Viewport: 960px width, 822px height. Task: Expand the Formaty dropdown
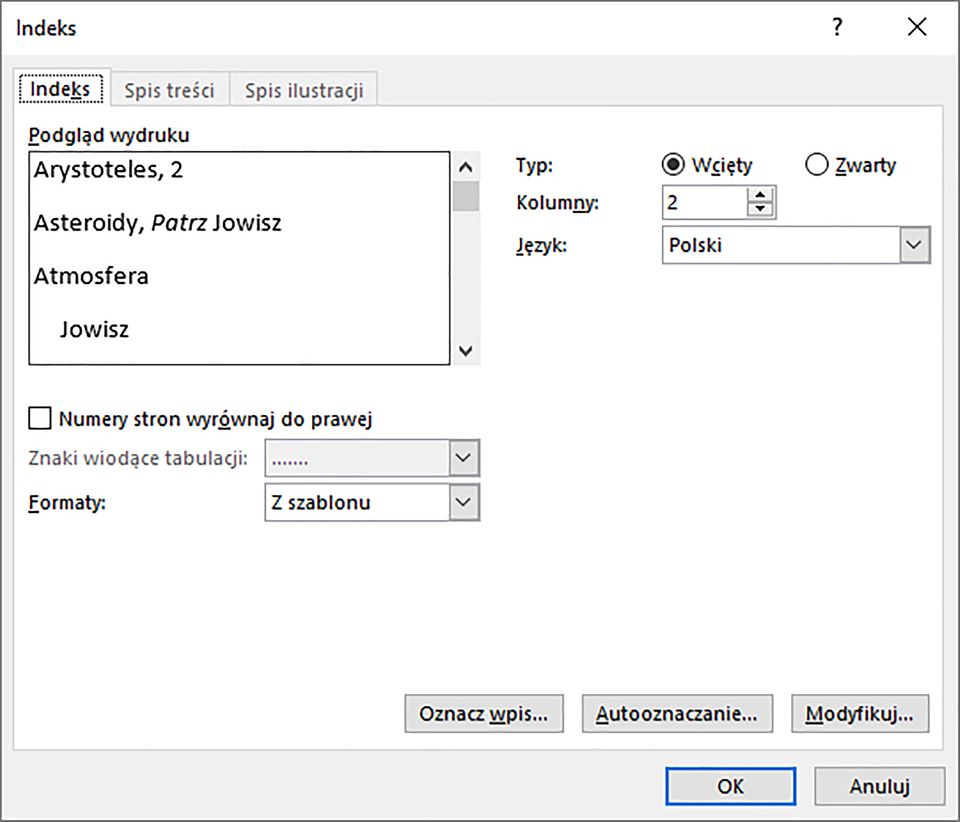[461, 502]
